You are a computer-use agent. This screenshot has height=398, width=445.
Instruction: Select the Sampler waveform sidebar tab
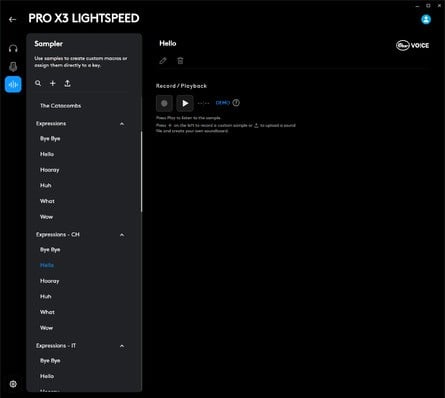pyautogui.click(x=13, y=85)
